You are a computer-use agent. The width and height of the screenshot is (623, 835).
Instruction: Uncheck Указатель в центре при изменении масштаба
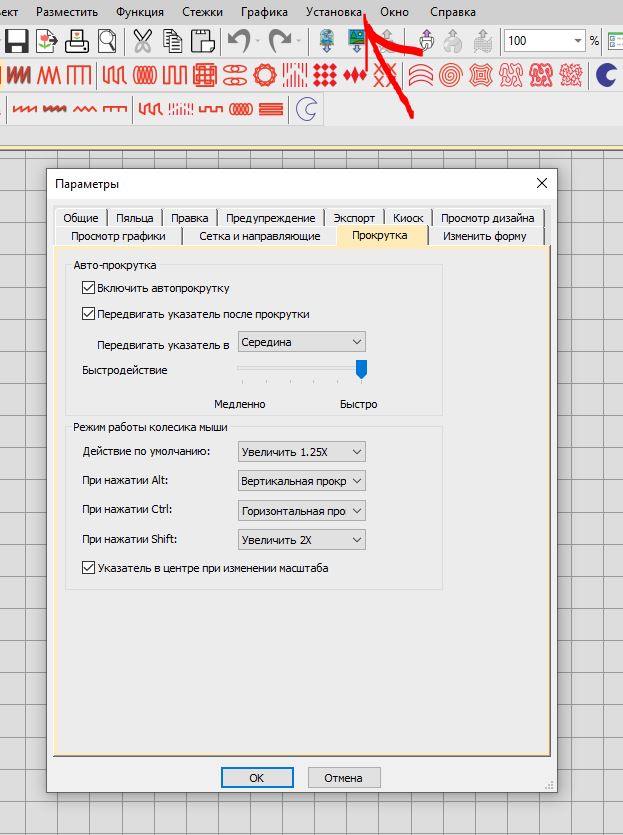coord(88,568)
